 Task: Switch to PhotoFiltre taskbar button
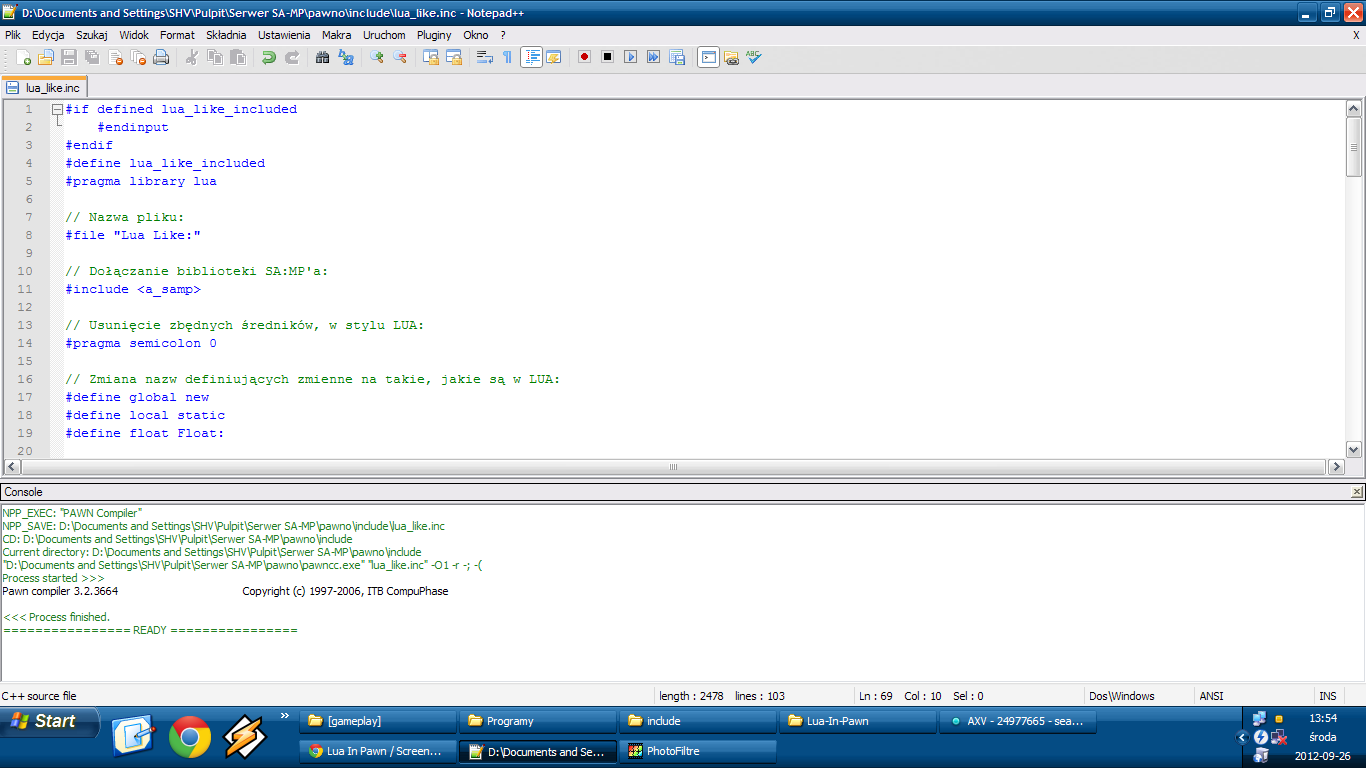coord(697,751)
